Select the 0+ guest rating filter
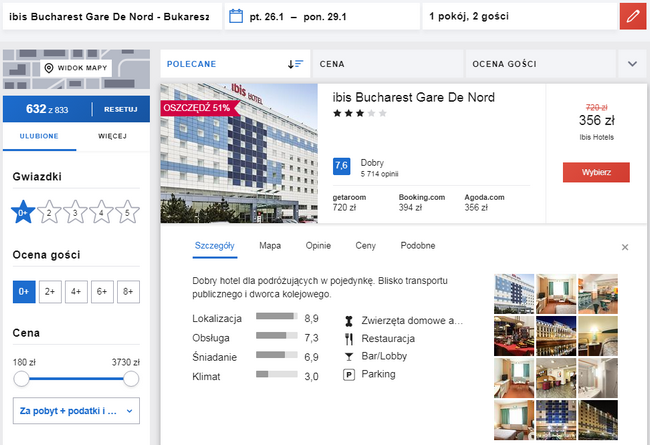Image resolution: width=650 pixels, height=445 pixels. click(x=24, y=292)
